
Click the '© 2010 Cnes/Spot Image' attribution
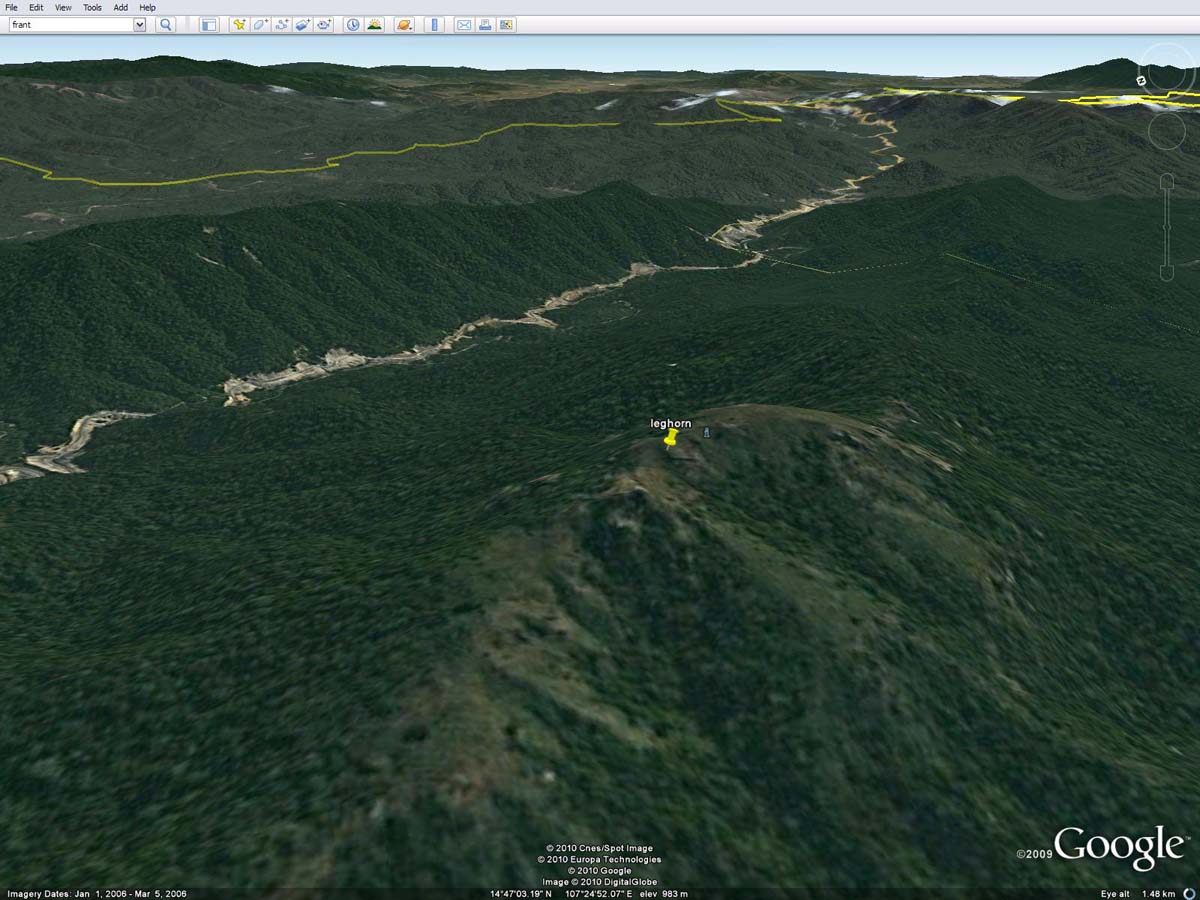[x=599, y=849]
